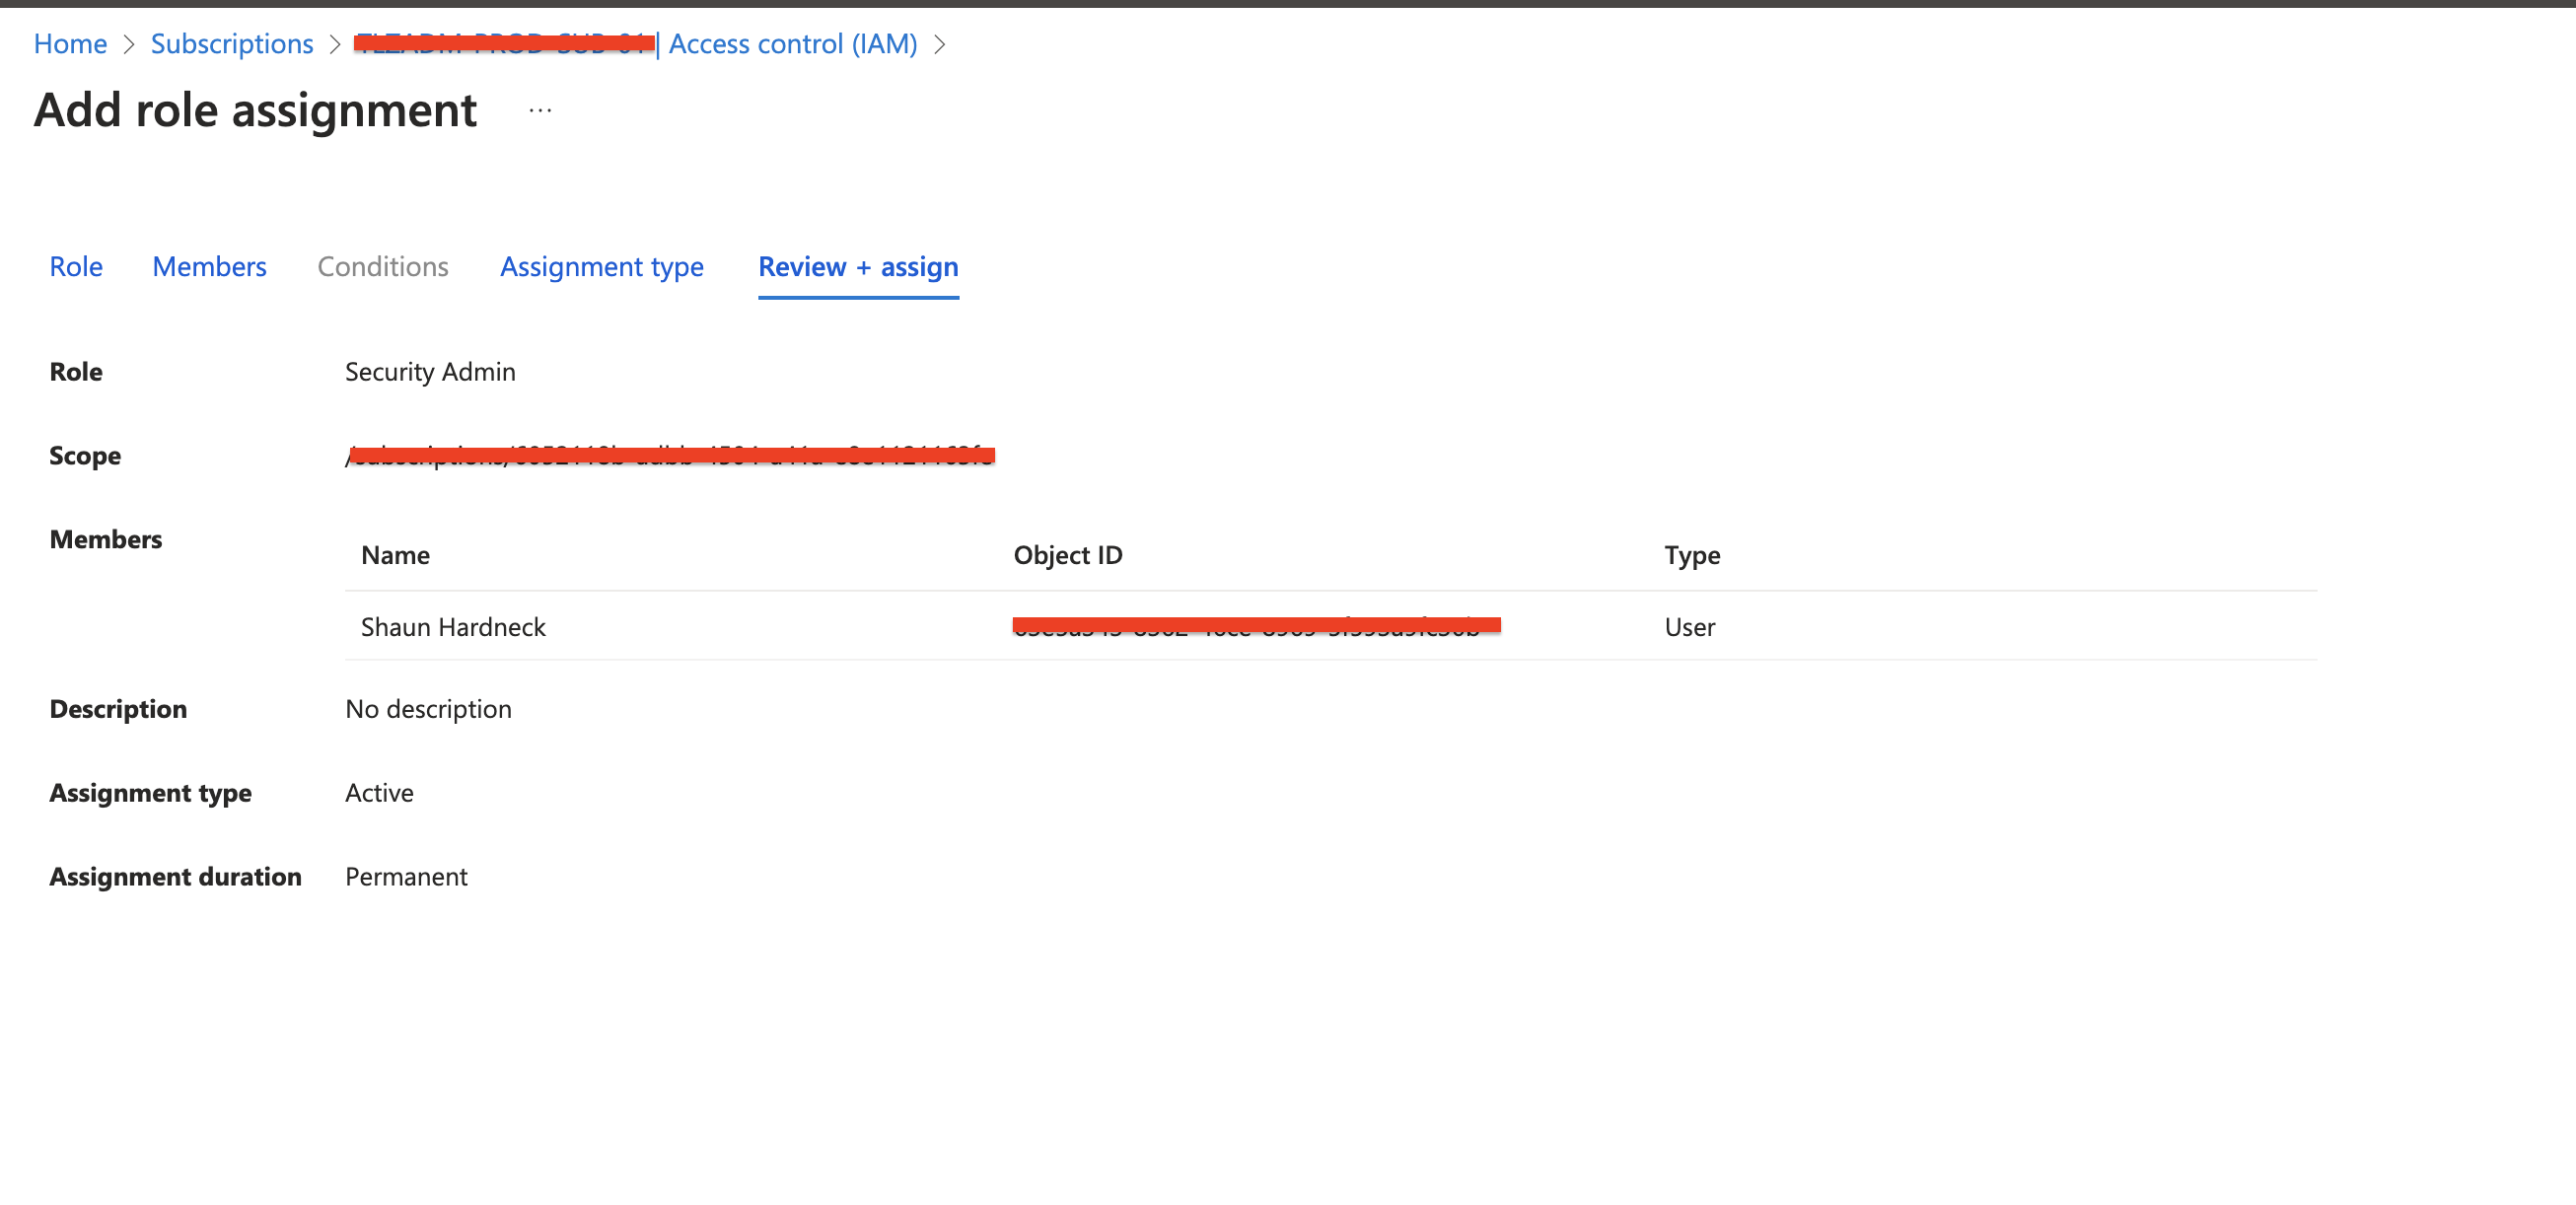The width and height of the screenshot is (2576, 1205).
Task: Click the Name column header
Action: 395,555
